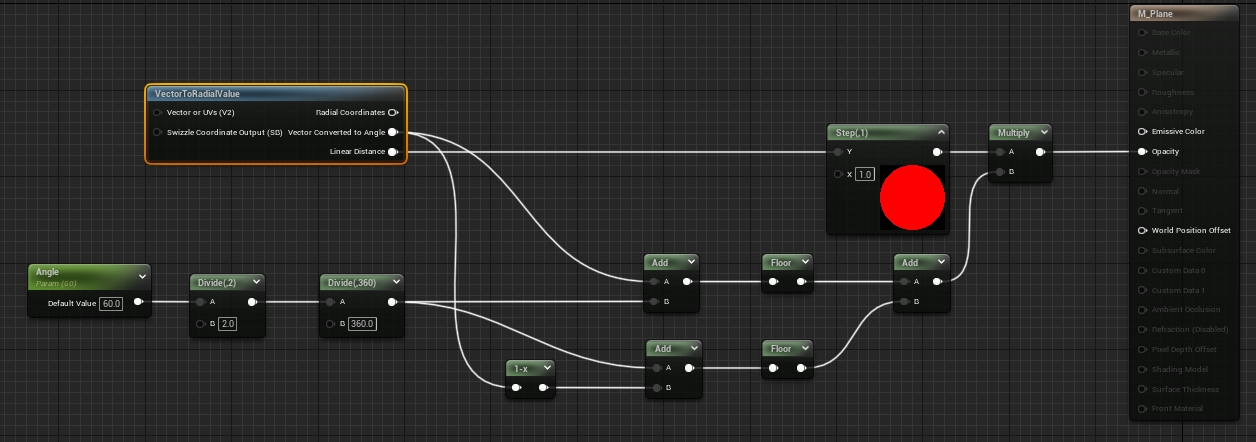
Task: Click the Radial Coordinates output pin
Action: point(393,113)
